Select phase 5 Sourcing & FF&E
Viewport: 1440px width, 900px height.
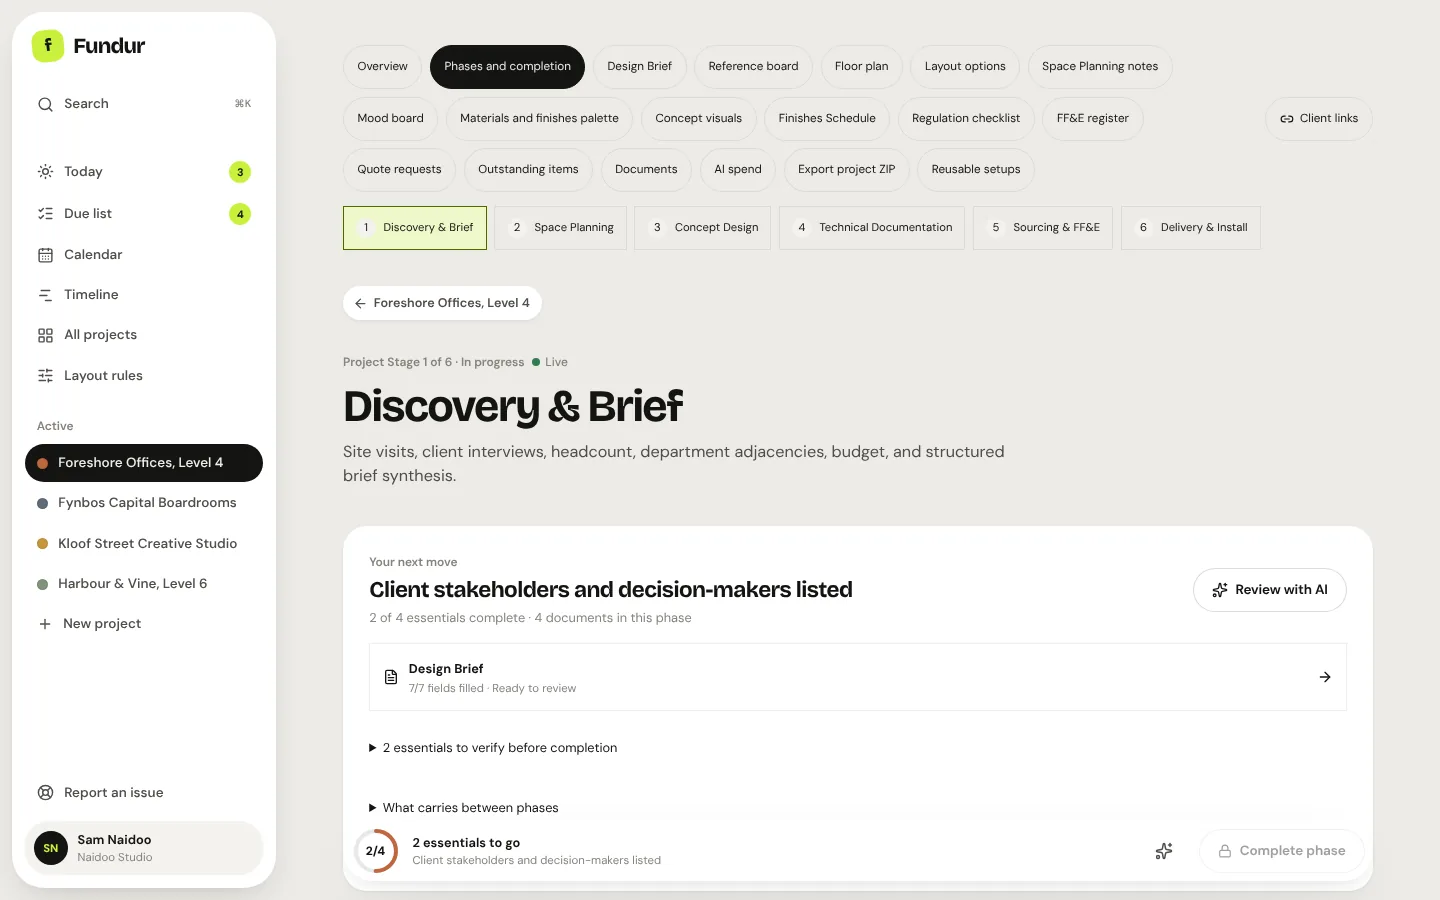pyautogui.click(x=1043, y=228)
